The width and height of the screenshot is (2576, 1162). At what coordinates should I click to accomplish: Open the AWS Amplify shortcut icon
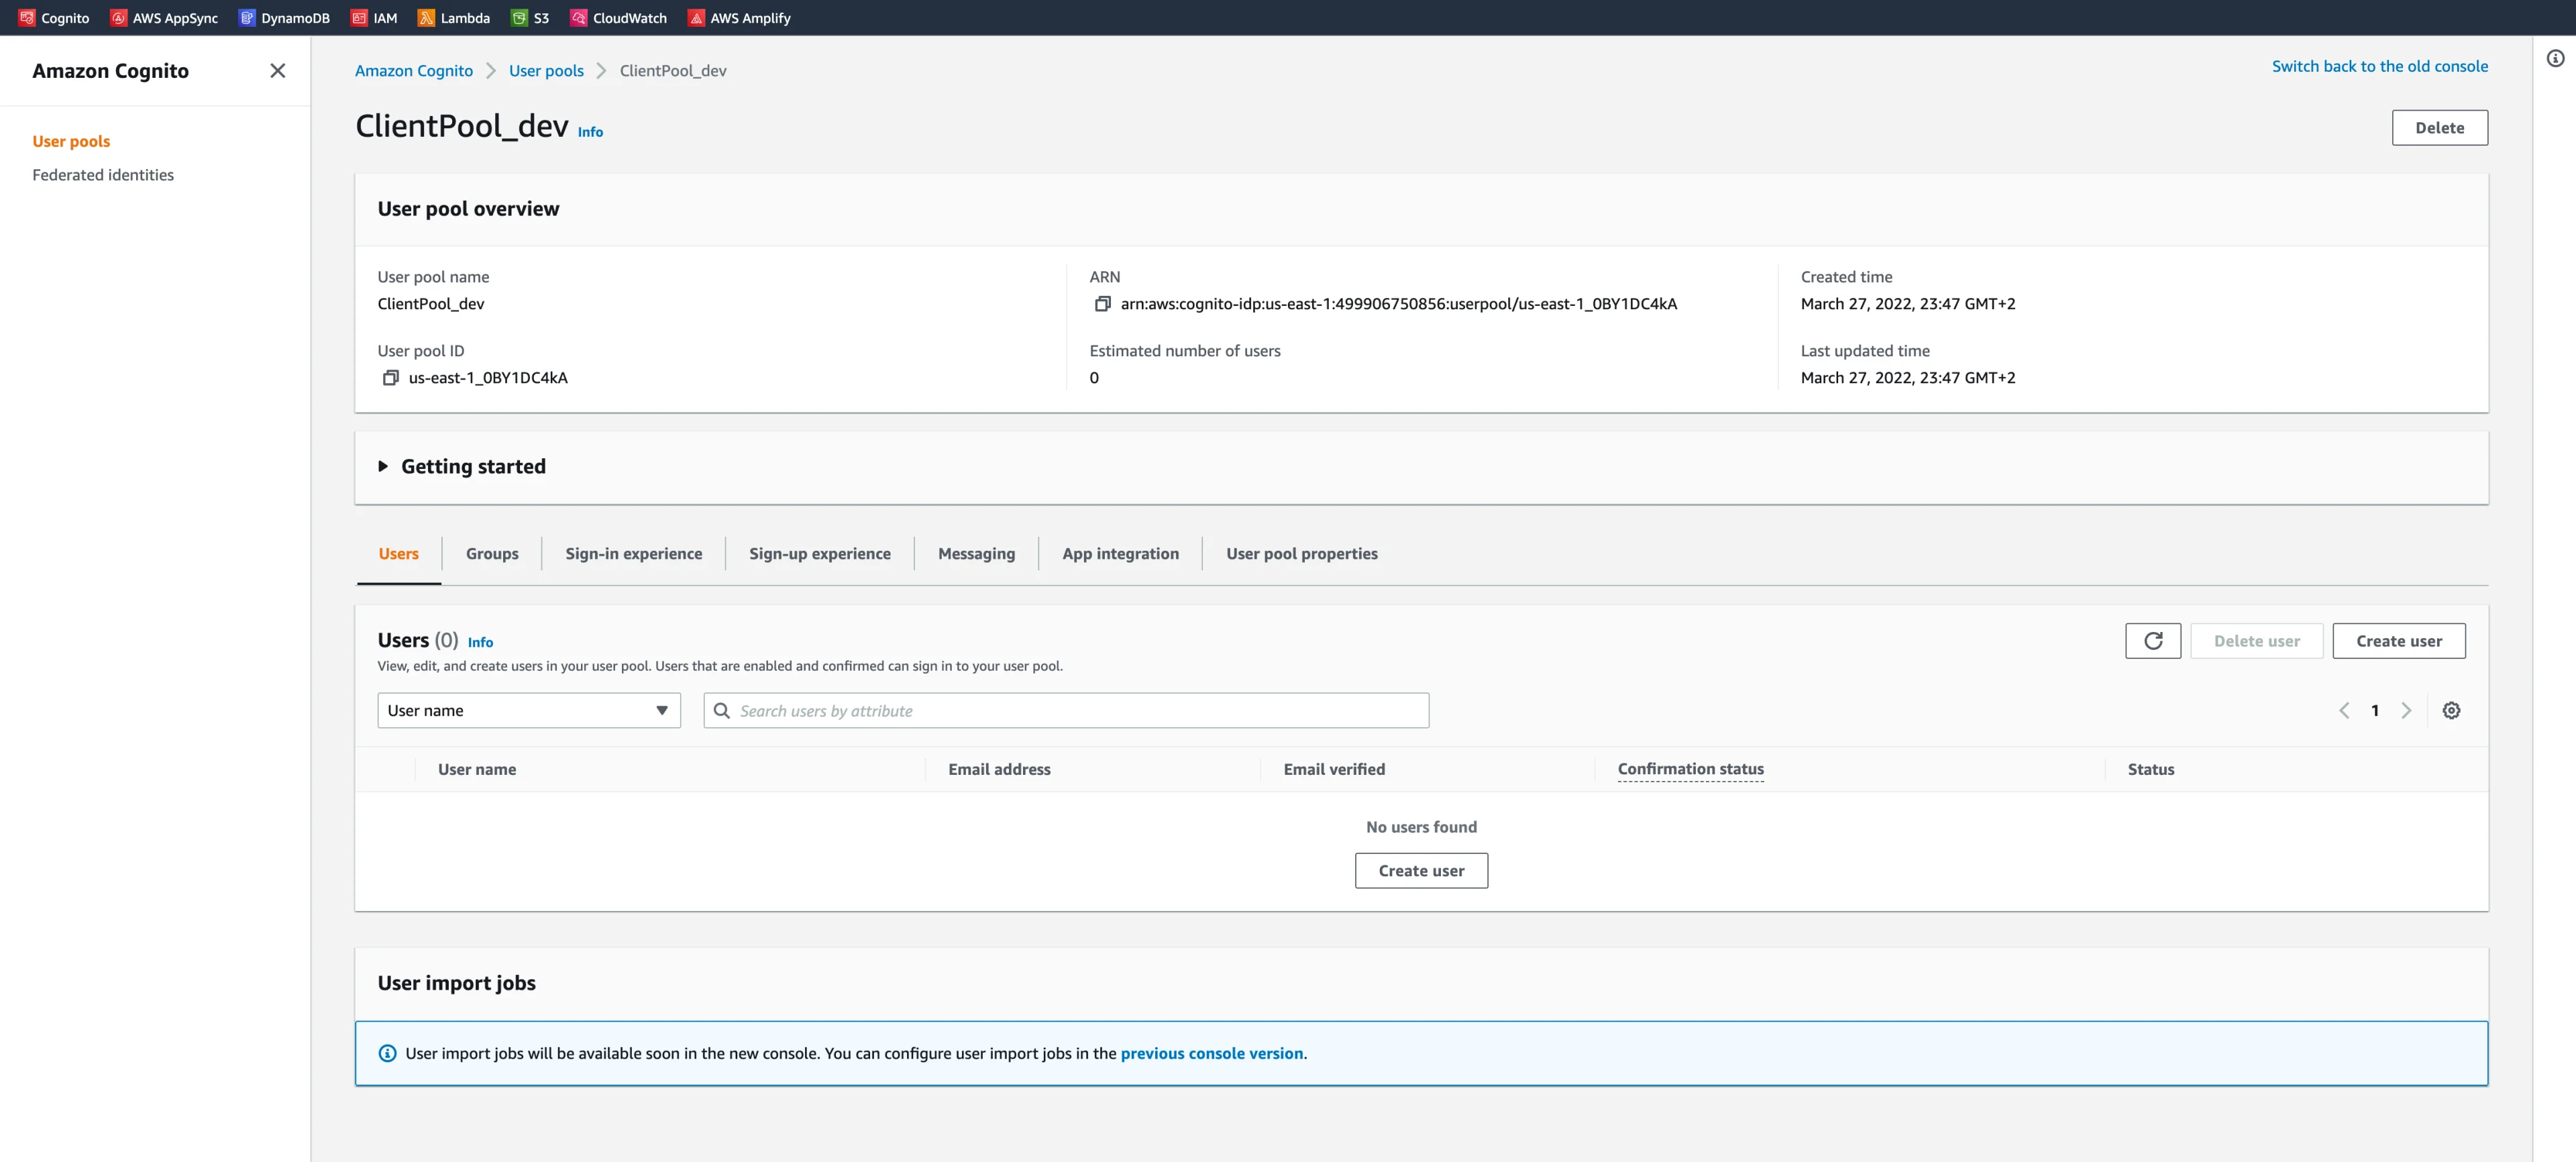pyautogui.click(x=696, y=18)
